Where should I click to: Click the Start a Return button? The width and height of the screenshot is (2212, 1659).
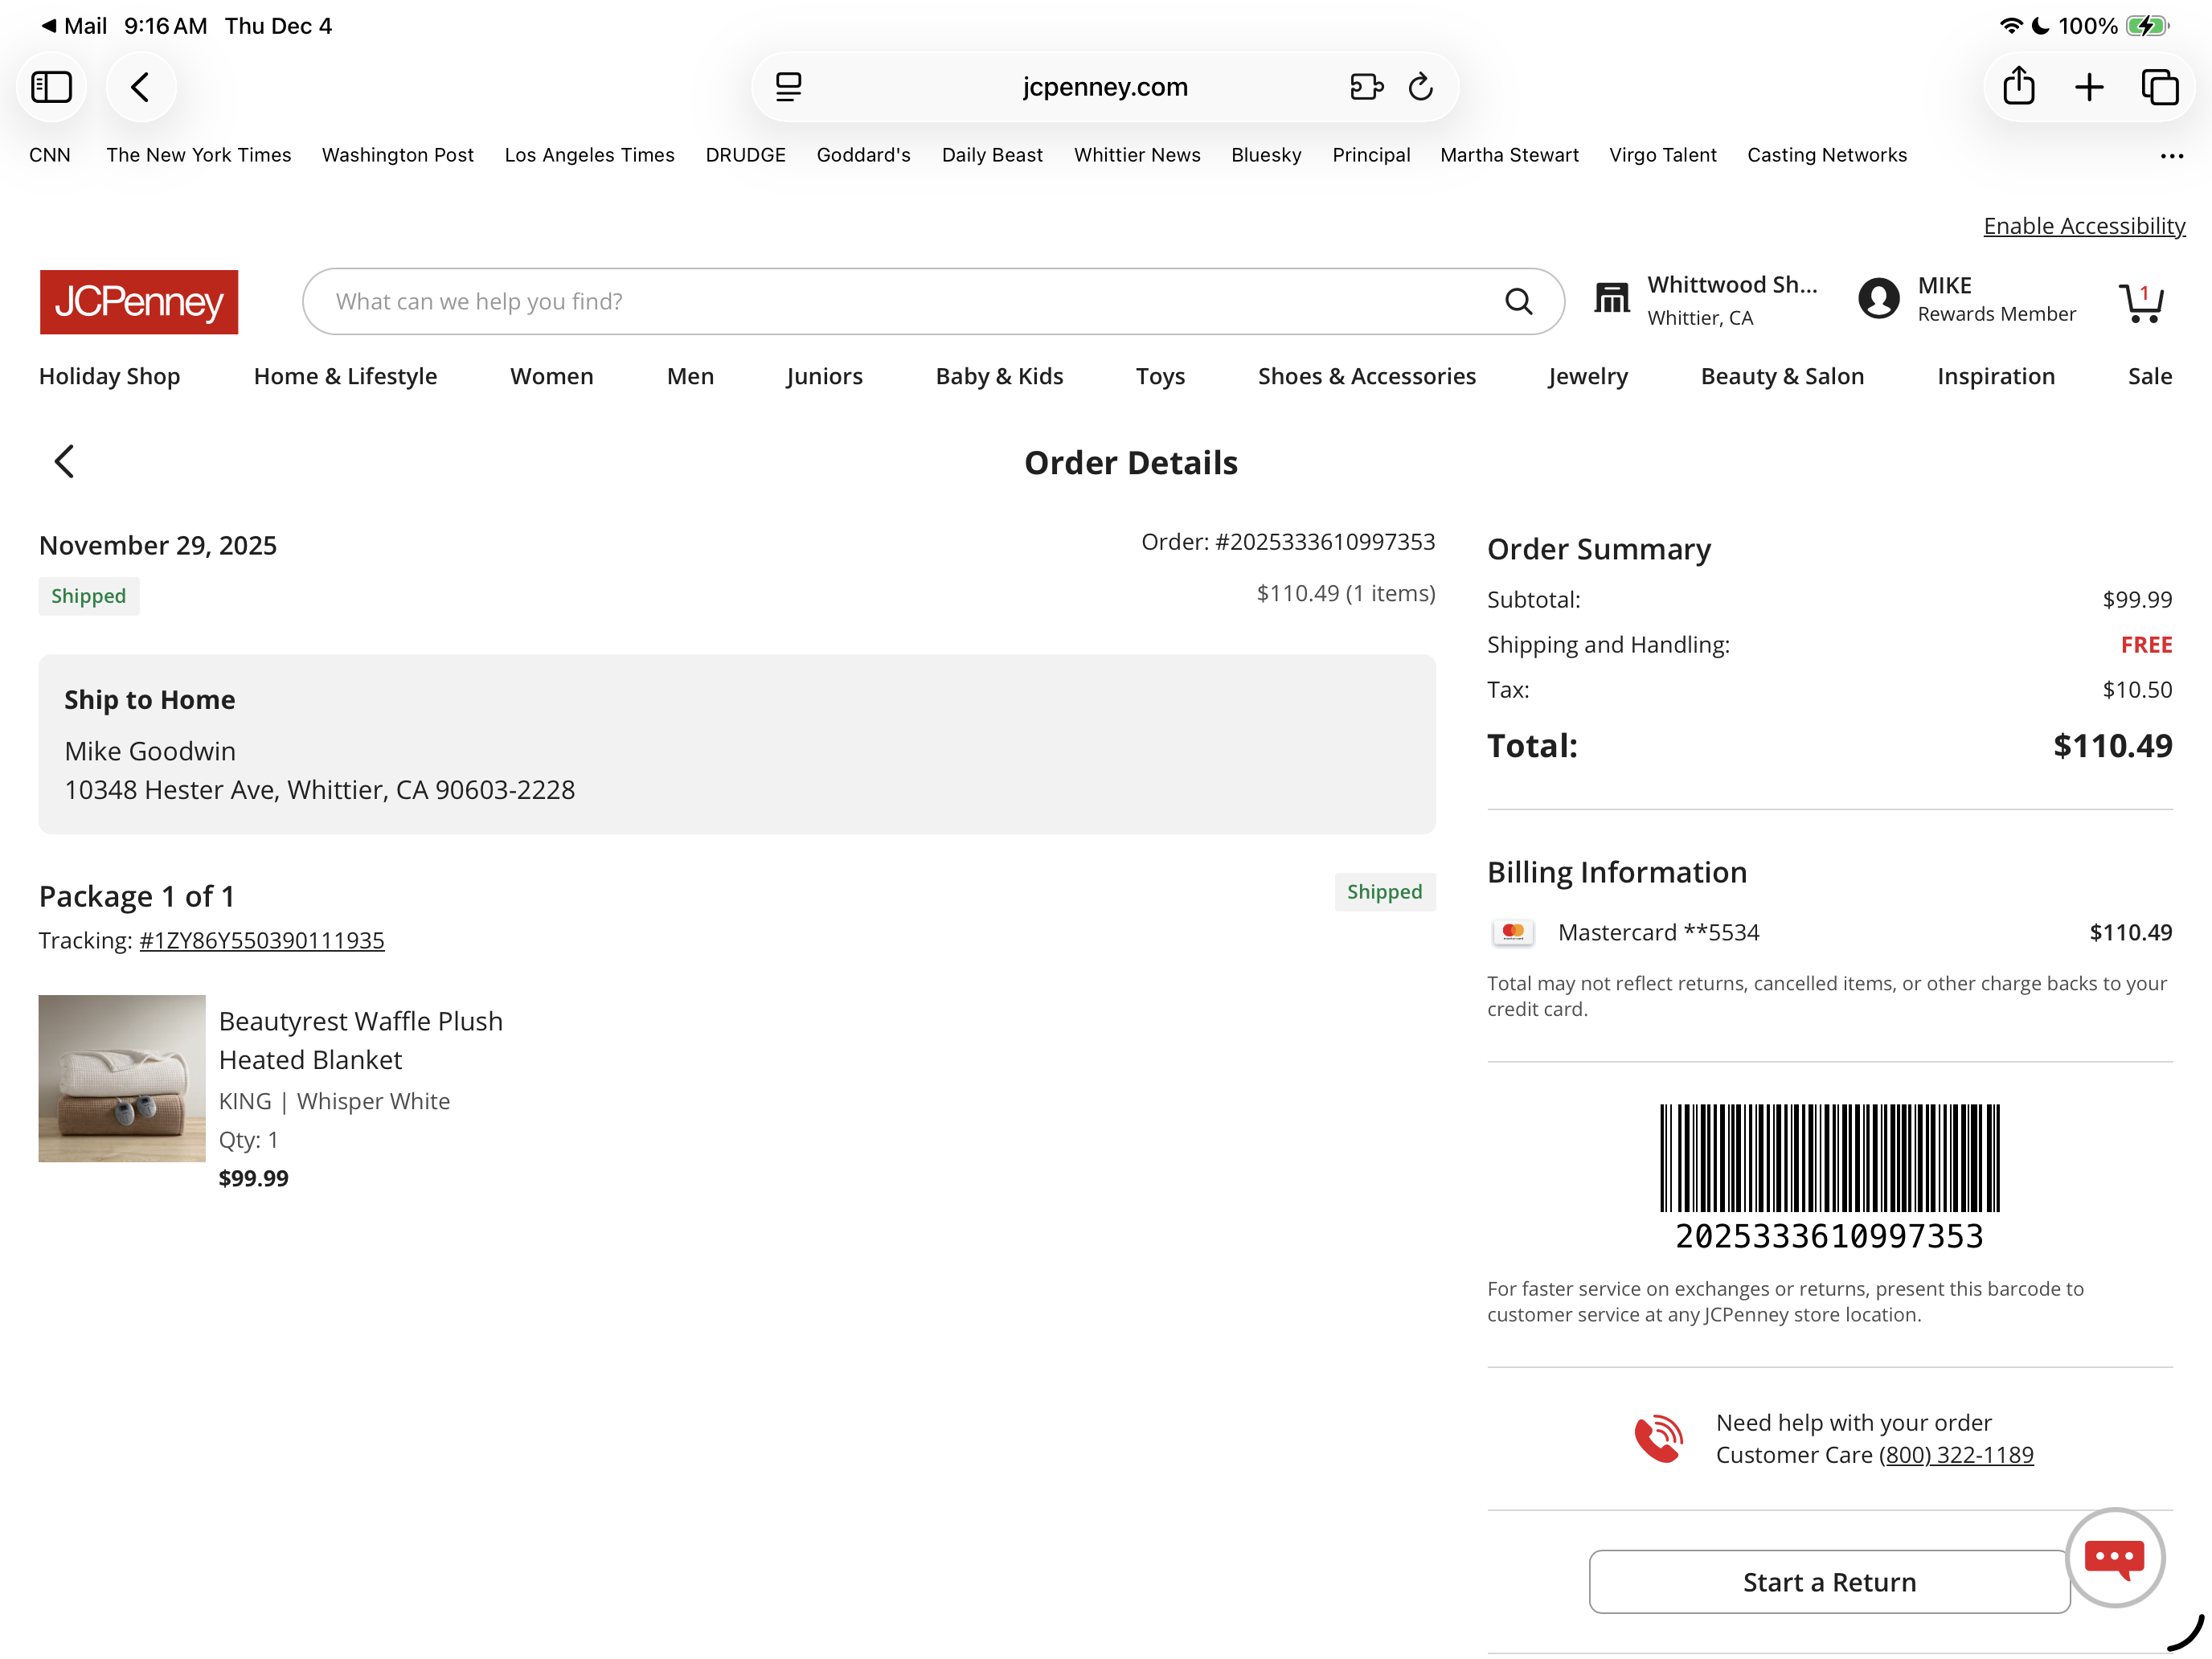tap(1829, 1581)
